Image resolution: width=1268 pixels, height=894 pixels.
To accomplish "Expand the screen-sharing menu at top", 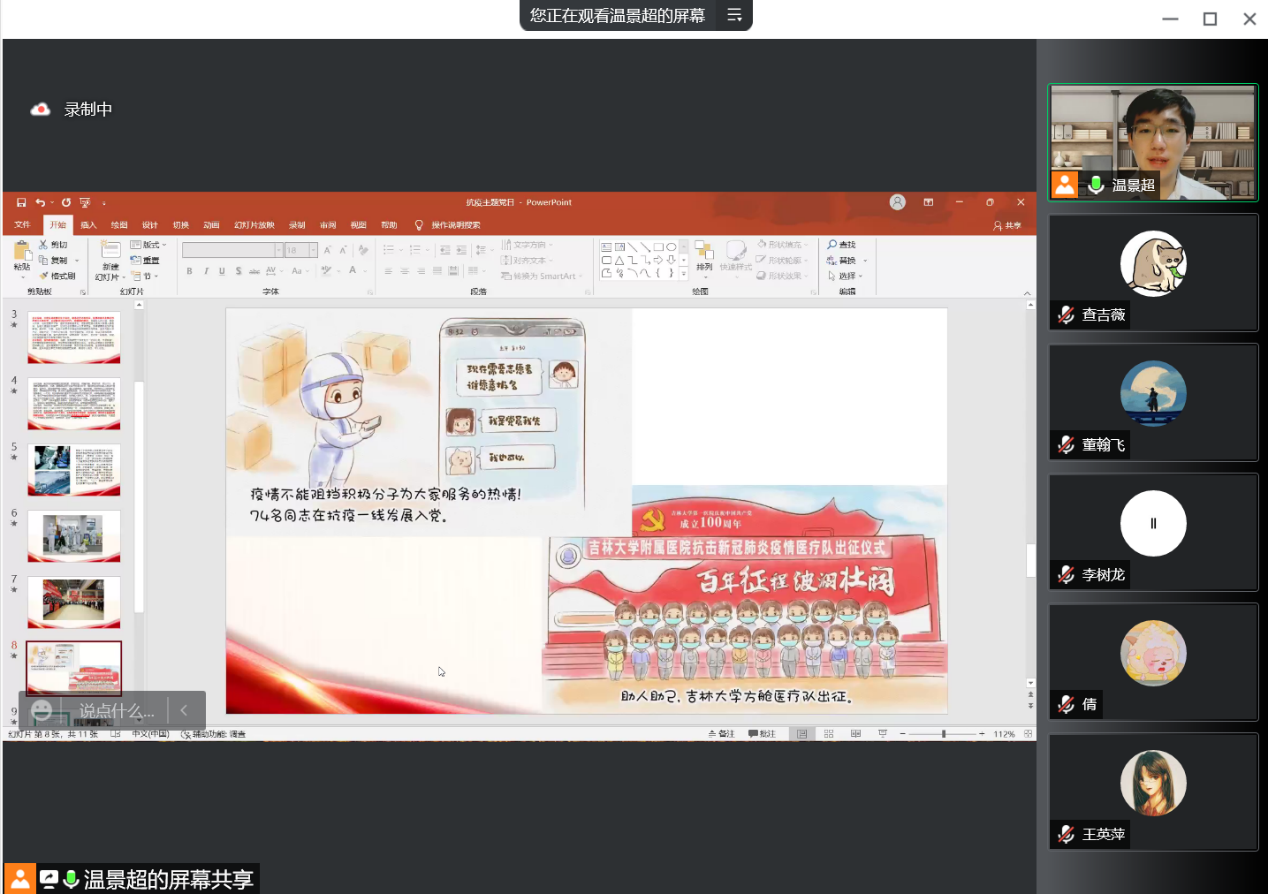I will pyautogui.click(x=734, y=15).
